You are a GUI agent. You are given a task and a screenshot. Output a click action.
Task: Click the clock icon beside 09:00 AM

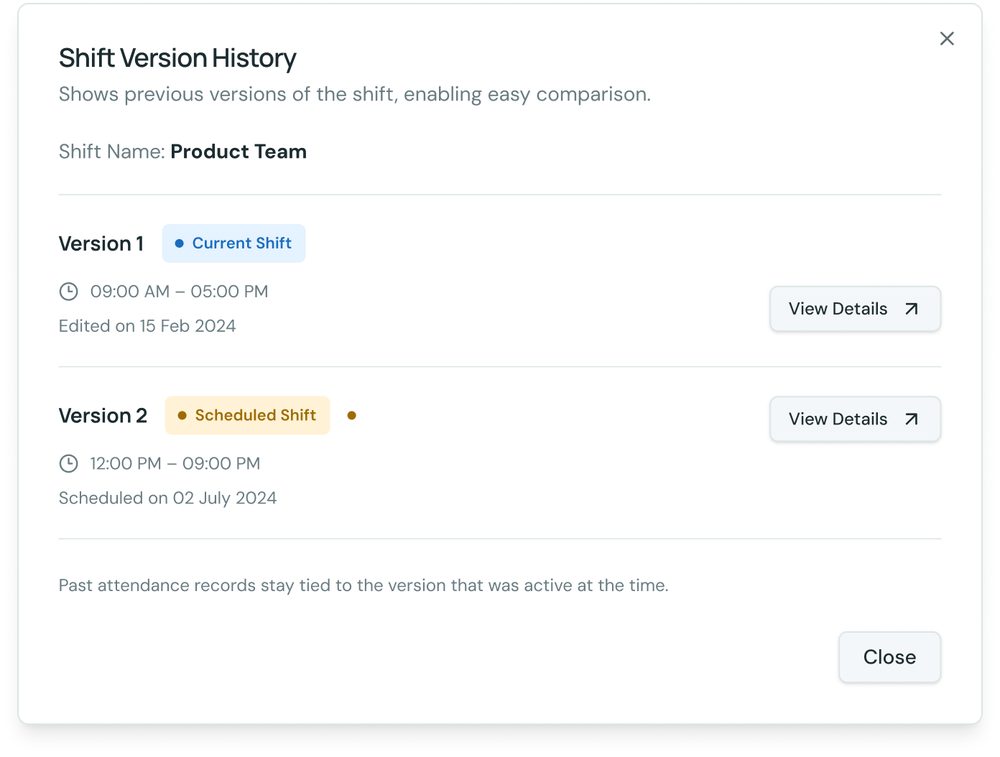coord(68,291)
